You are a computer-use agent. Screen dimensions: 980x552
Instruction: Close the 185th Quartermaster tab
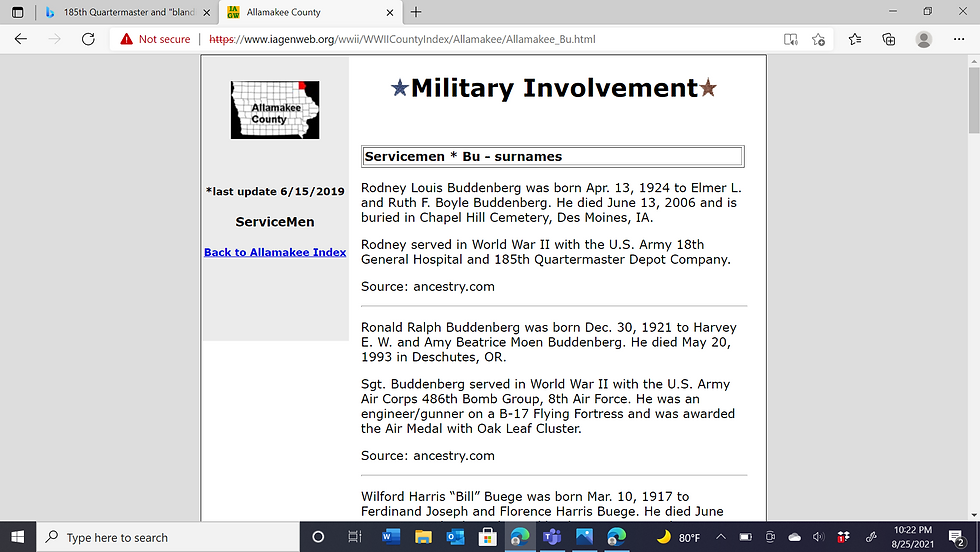[x=207, y=13]
